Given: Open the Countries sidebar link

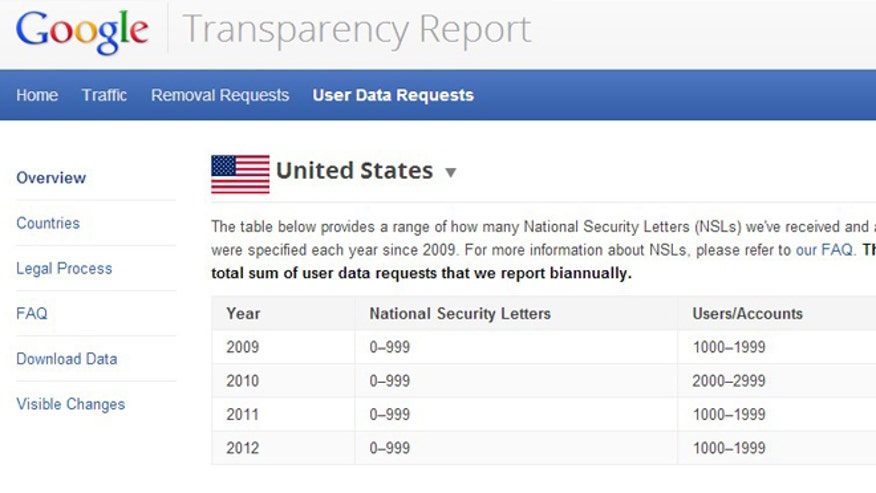Looking at the screenshot, I should click(48, 223).
